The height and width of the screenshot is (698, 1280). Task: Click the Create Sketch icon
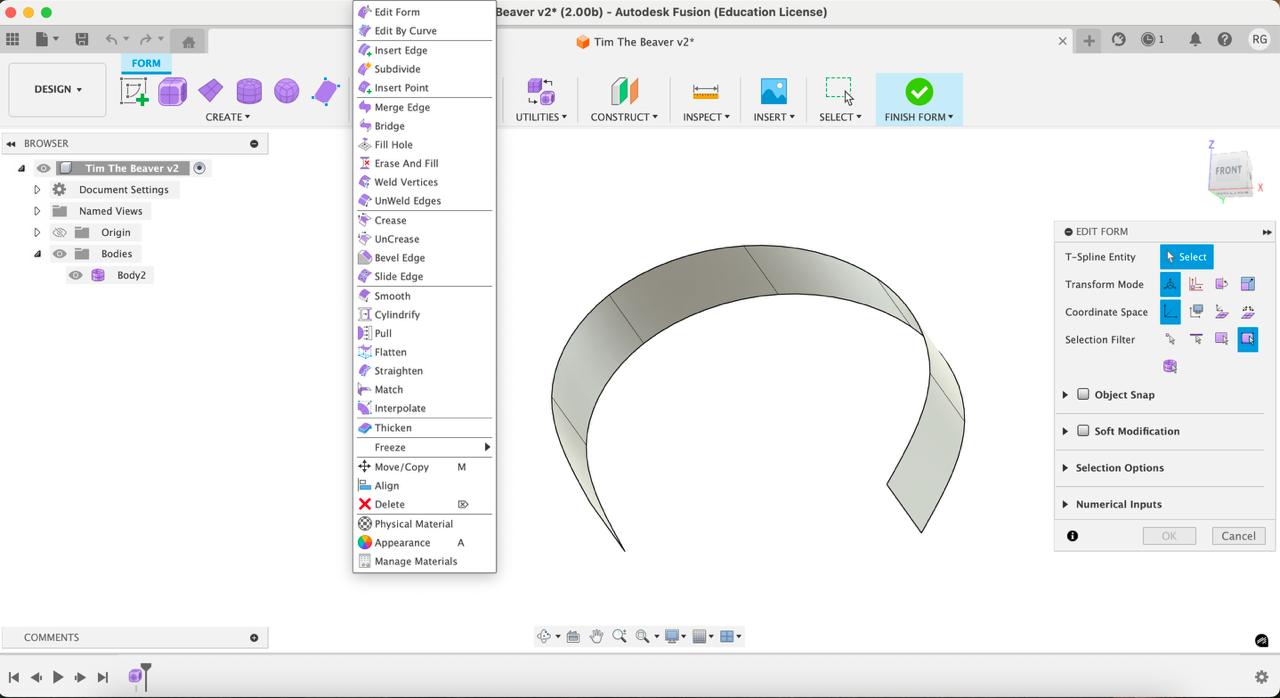(134, 92)
